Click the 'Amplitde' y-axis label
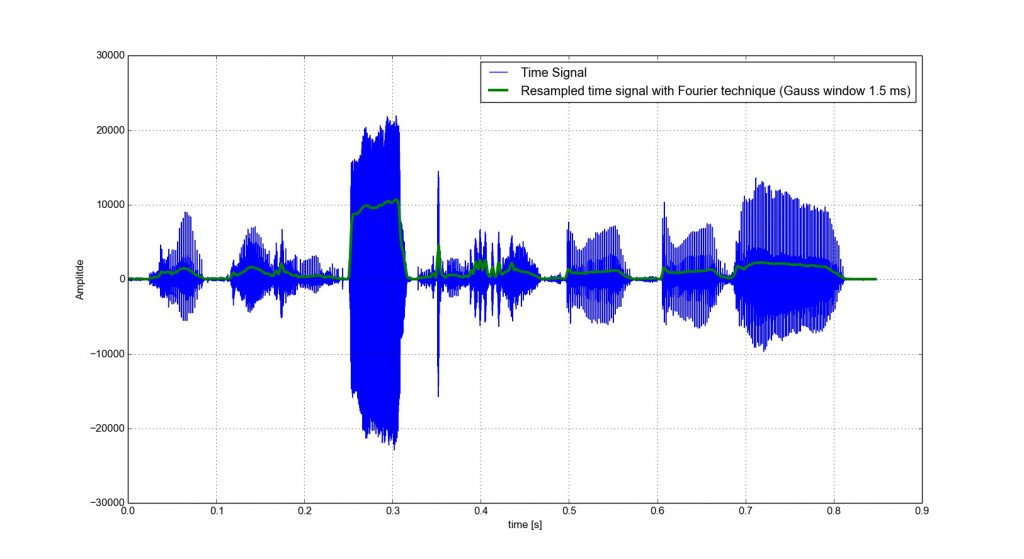 [82, 280]
